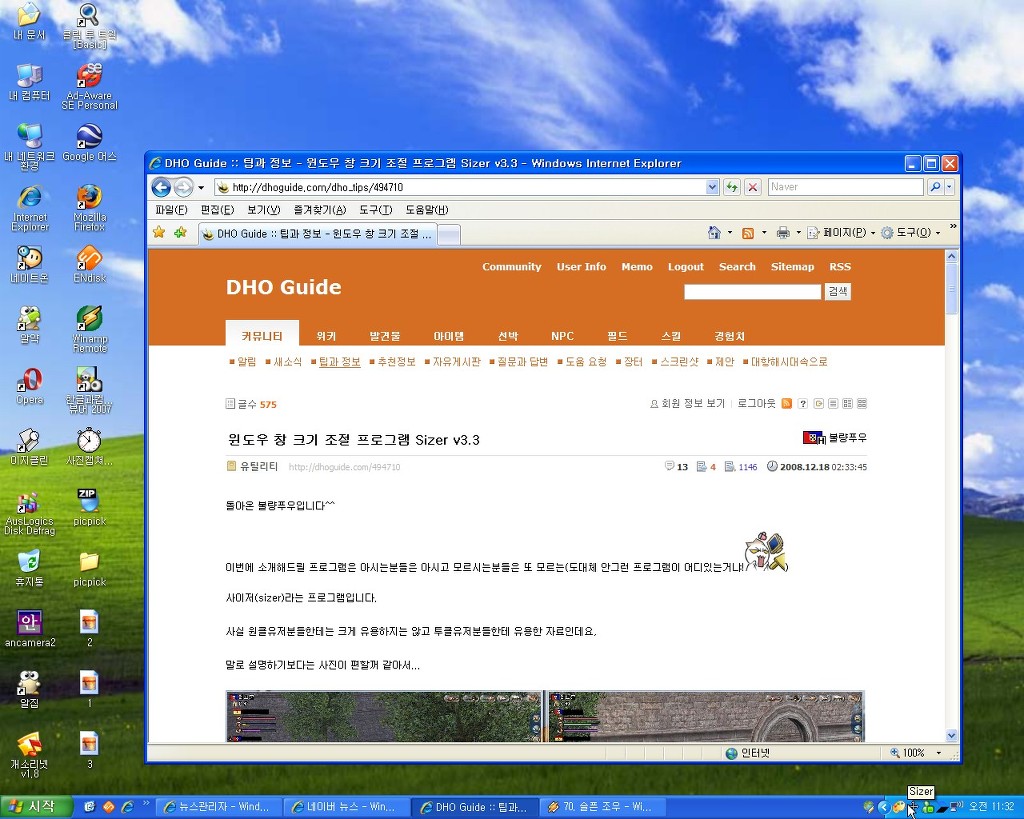Select the Winamp Remote desktop icon
Screen dimensions: 1024x819
(x=89, y=329)
